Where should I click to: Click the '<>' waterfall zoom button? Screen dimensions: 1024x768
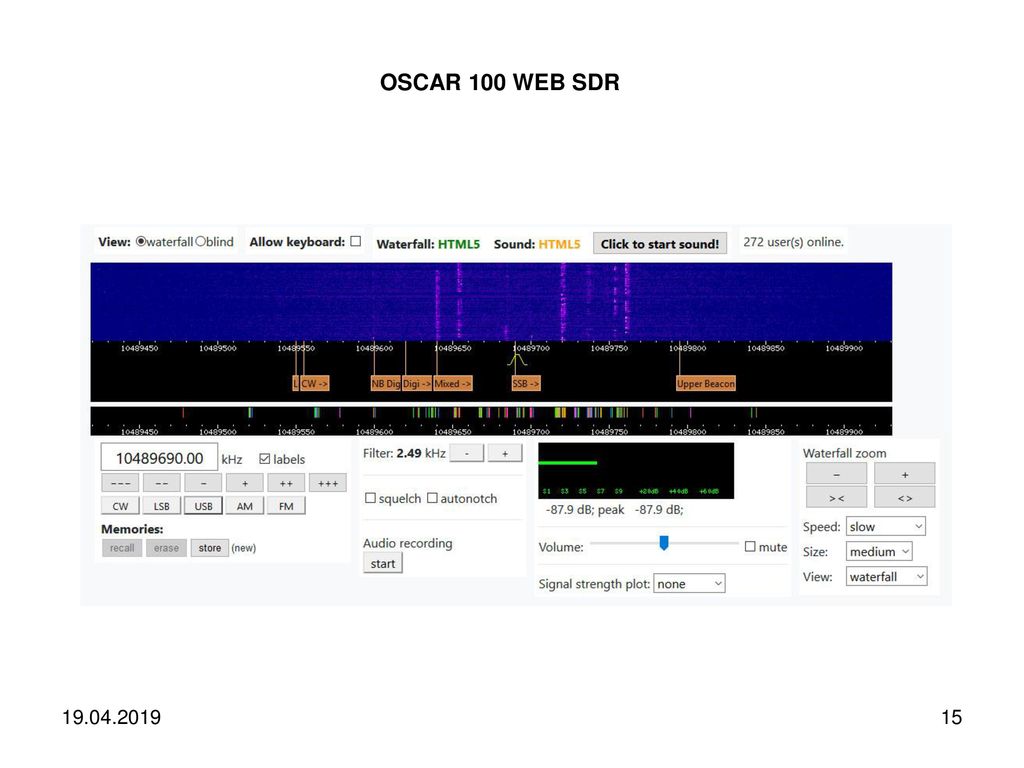(904, 498)
